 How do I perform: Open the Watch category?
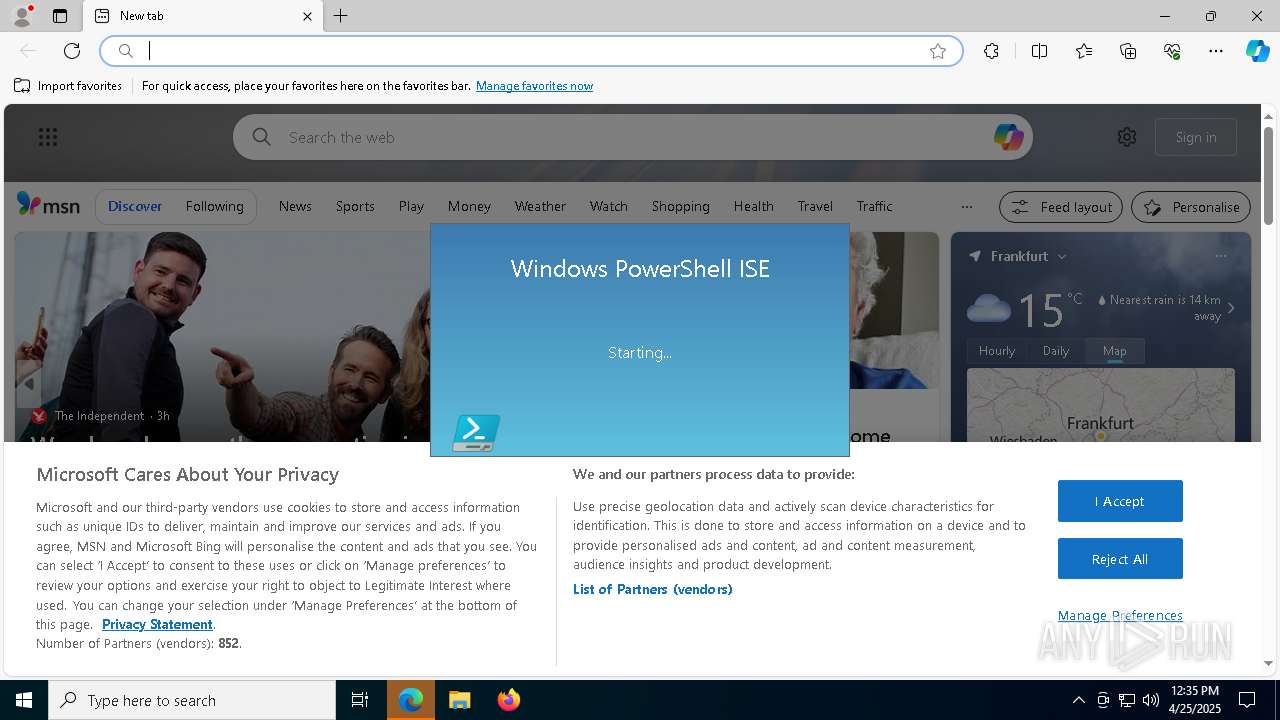point(608,206)
